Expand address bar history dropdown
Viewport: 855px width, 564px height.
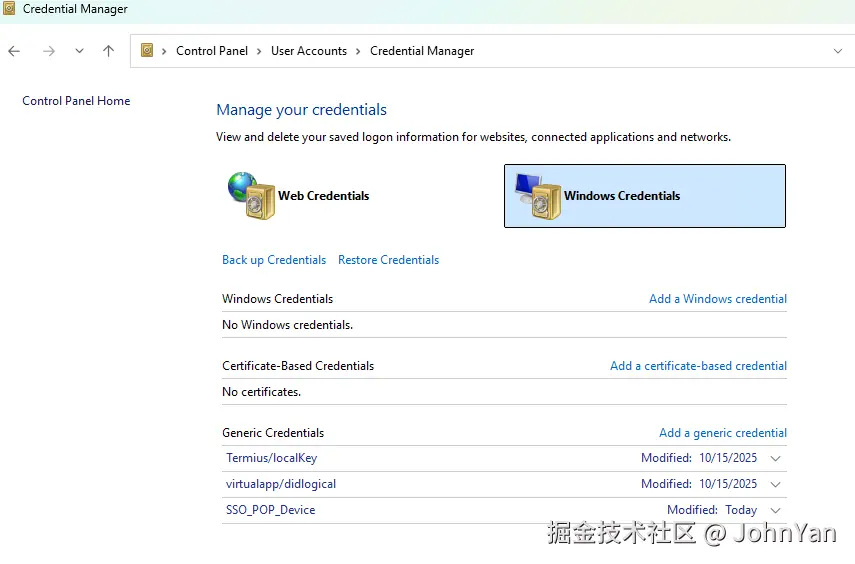[838, 51]
